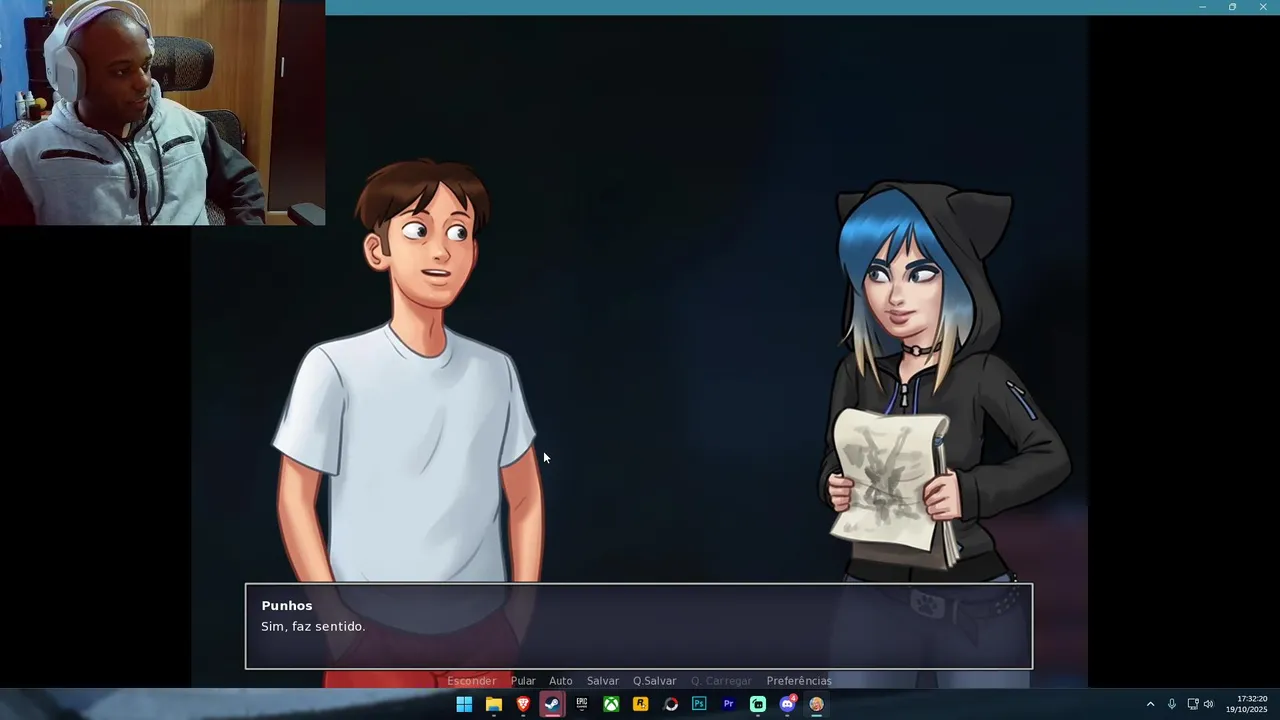The height and width of the screenshot is (720, 1280).
Task: Open File Explorer from taskbar
Action: [x=493, y=704]
